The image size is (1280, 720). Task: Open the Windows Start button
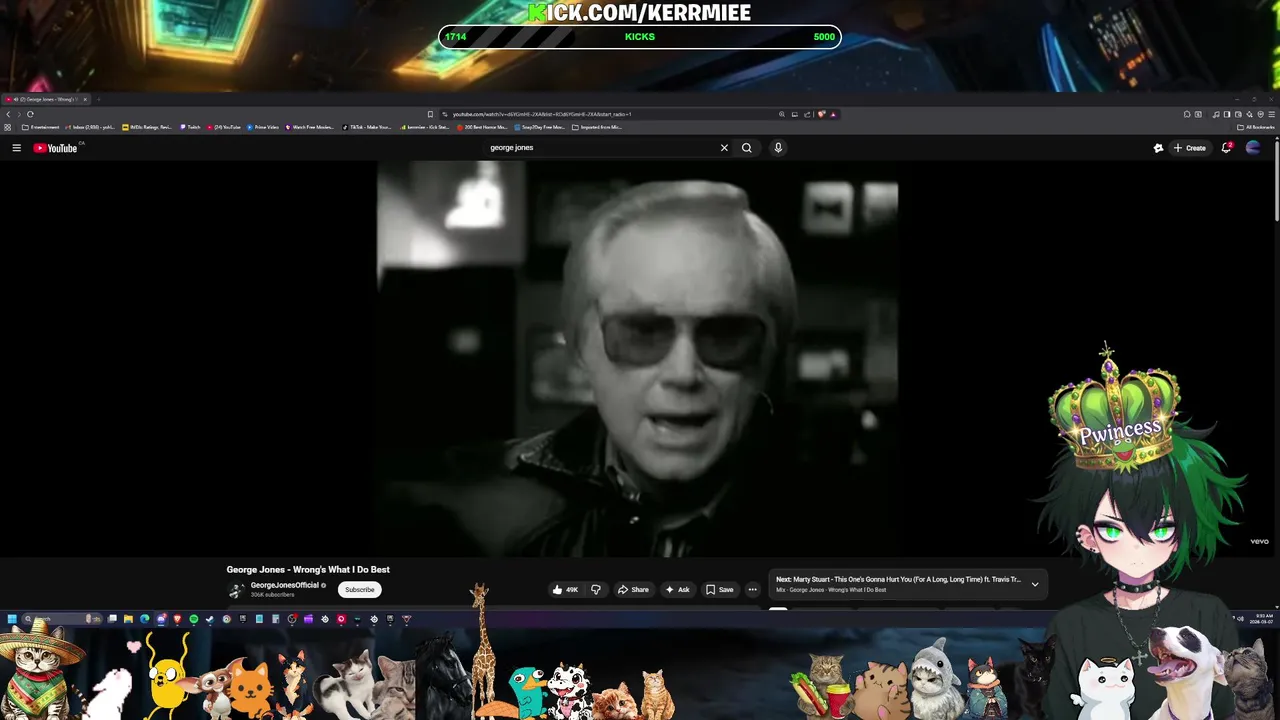pos(12,619)
